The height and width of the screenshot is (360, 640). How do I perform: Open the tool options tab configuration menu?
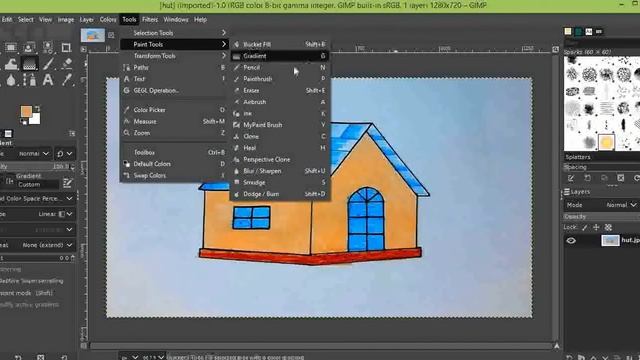point(72,133)
